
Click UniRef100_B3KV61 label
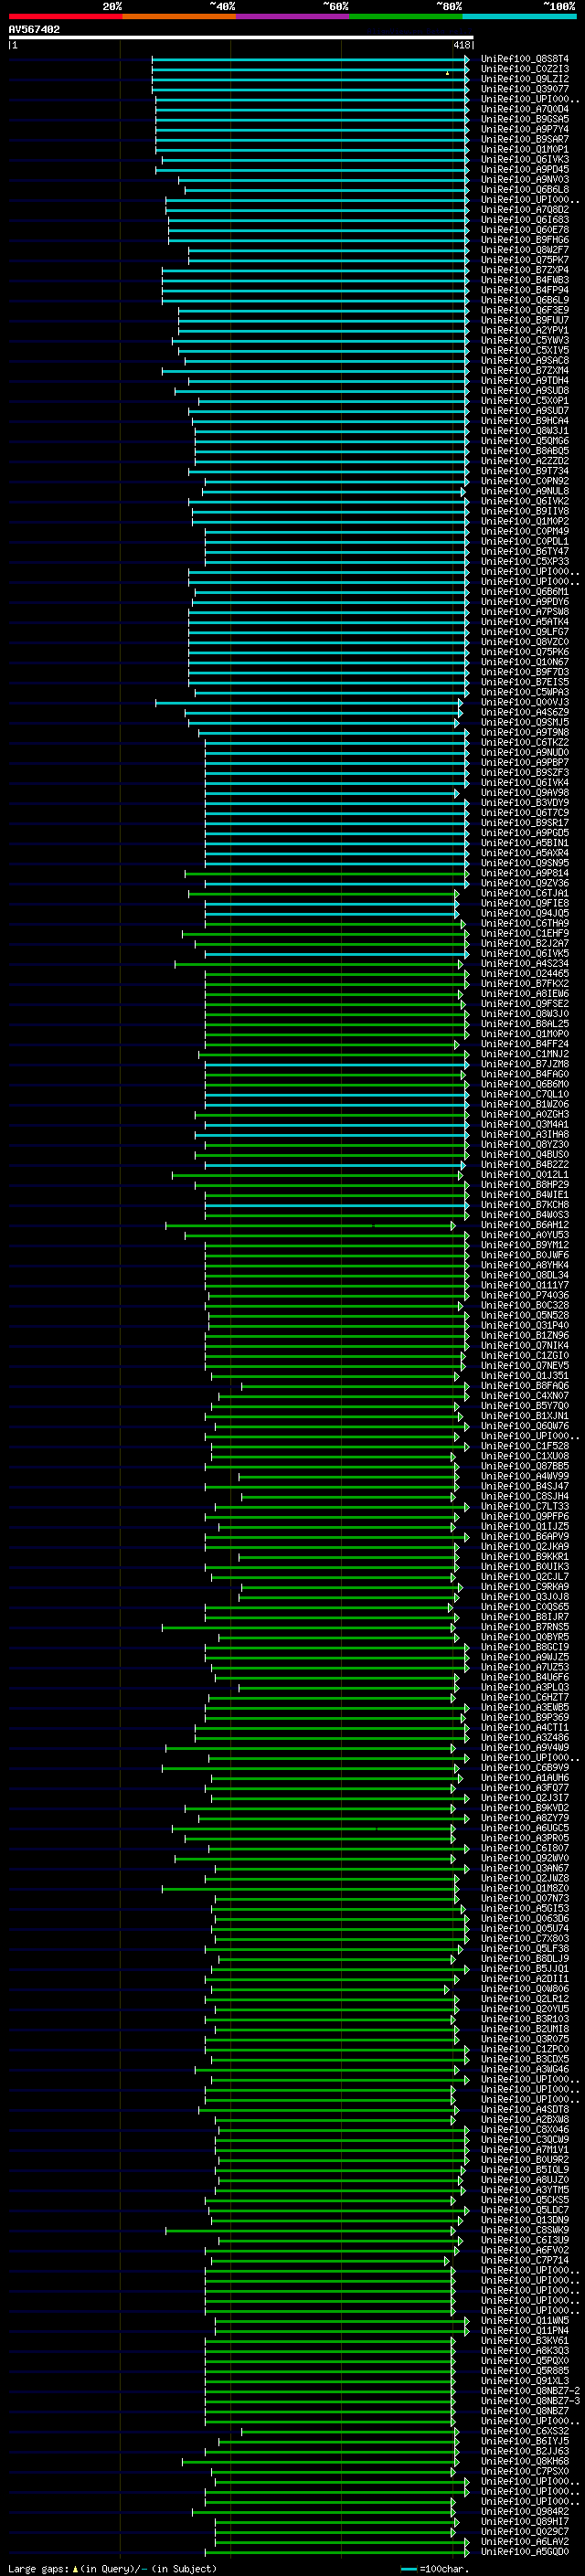click(524, 2341)
